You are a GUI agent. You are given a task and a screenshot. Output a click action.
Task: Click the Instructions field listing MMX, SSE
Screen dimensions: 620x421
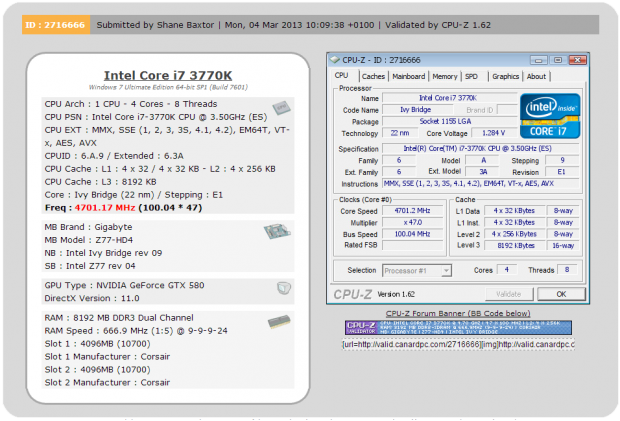point(480,183)
